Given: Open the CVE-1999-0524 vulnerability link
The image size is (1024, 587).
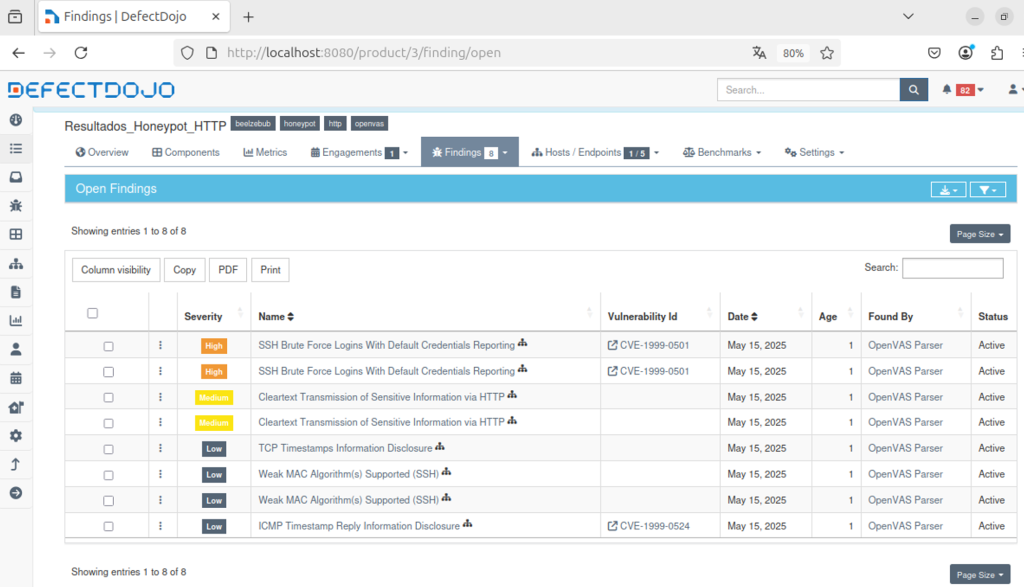Looking at the screenshot, I should [x=654, y=526].
